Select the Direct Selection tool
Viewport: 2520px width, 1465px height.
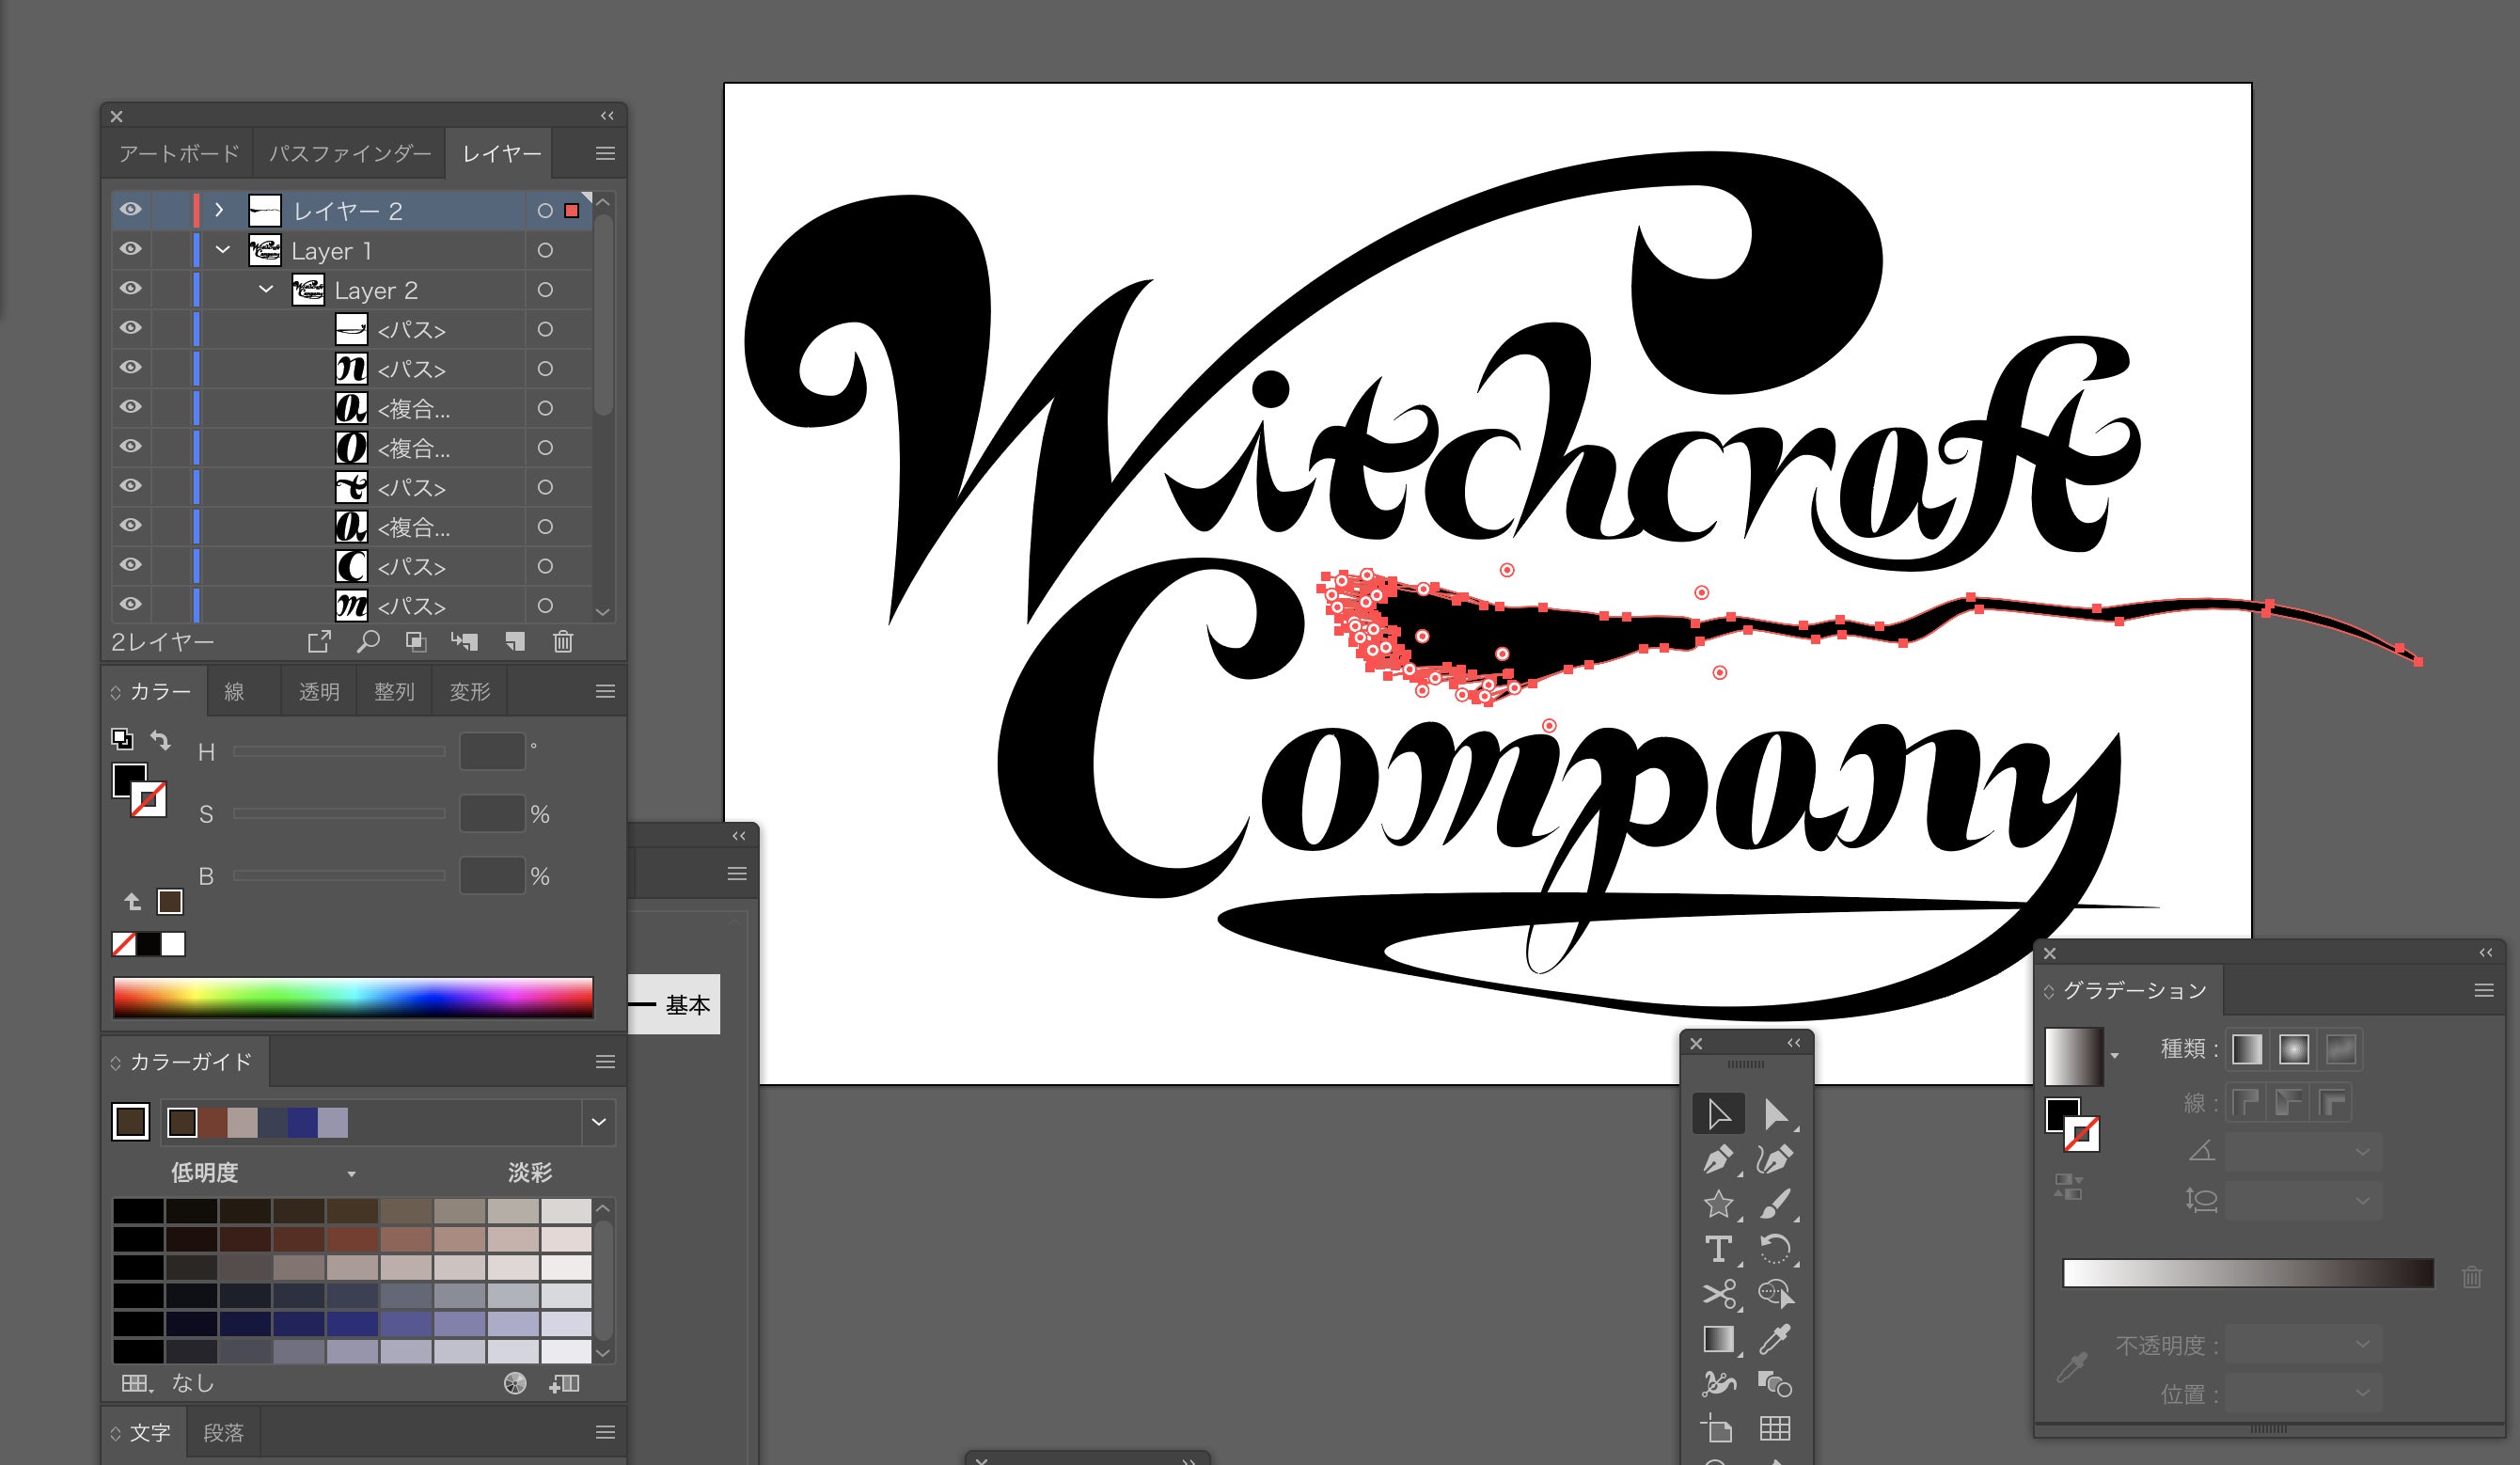(1775, 1114)
